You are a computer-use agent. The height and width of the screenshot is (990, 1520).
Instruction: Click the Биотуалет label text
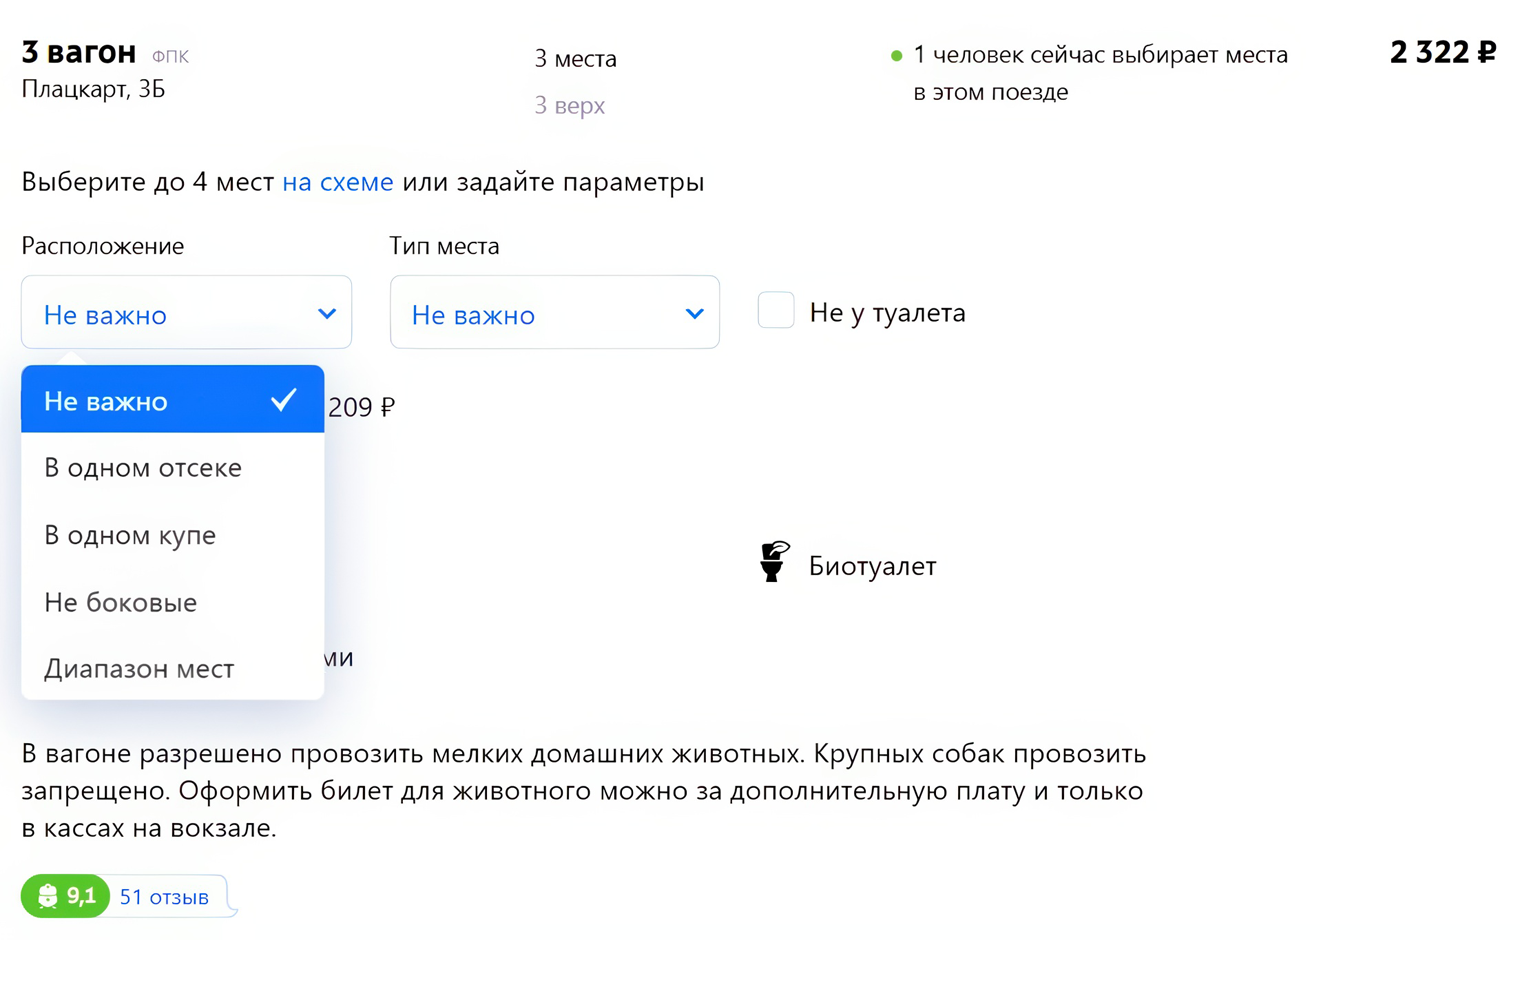[873, 566]
